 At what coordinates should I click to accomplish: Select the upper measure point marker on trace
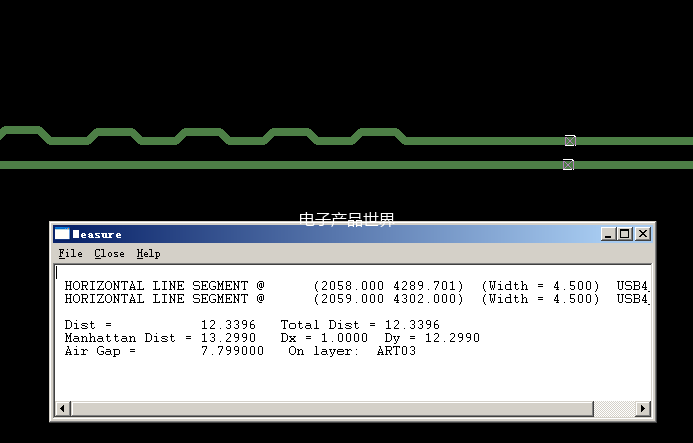coord(570,141)
